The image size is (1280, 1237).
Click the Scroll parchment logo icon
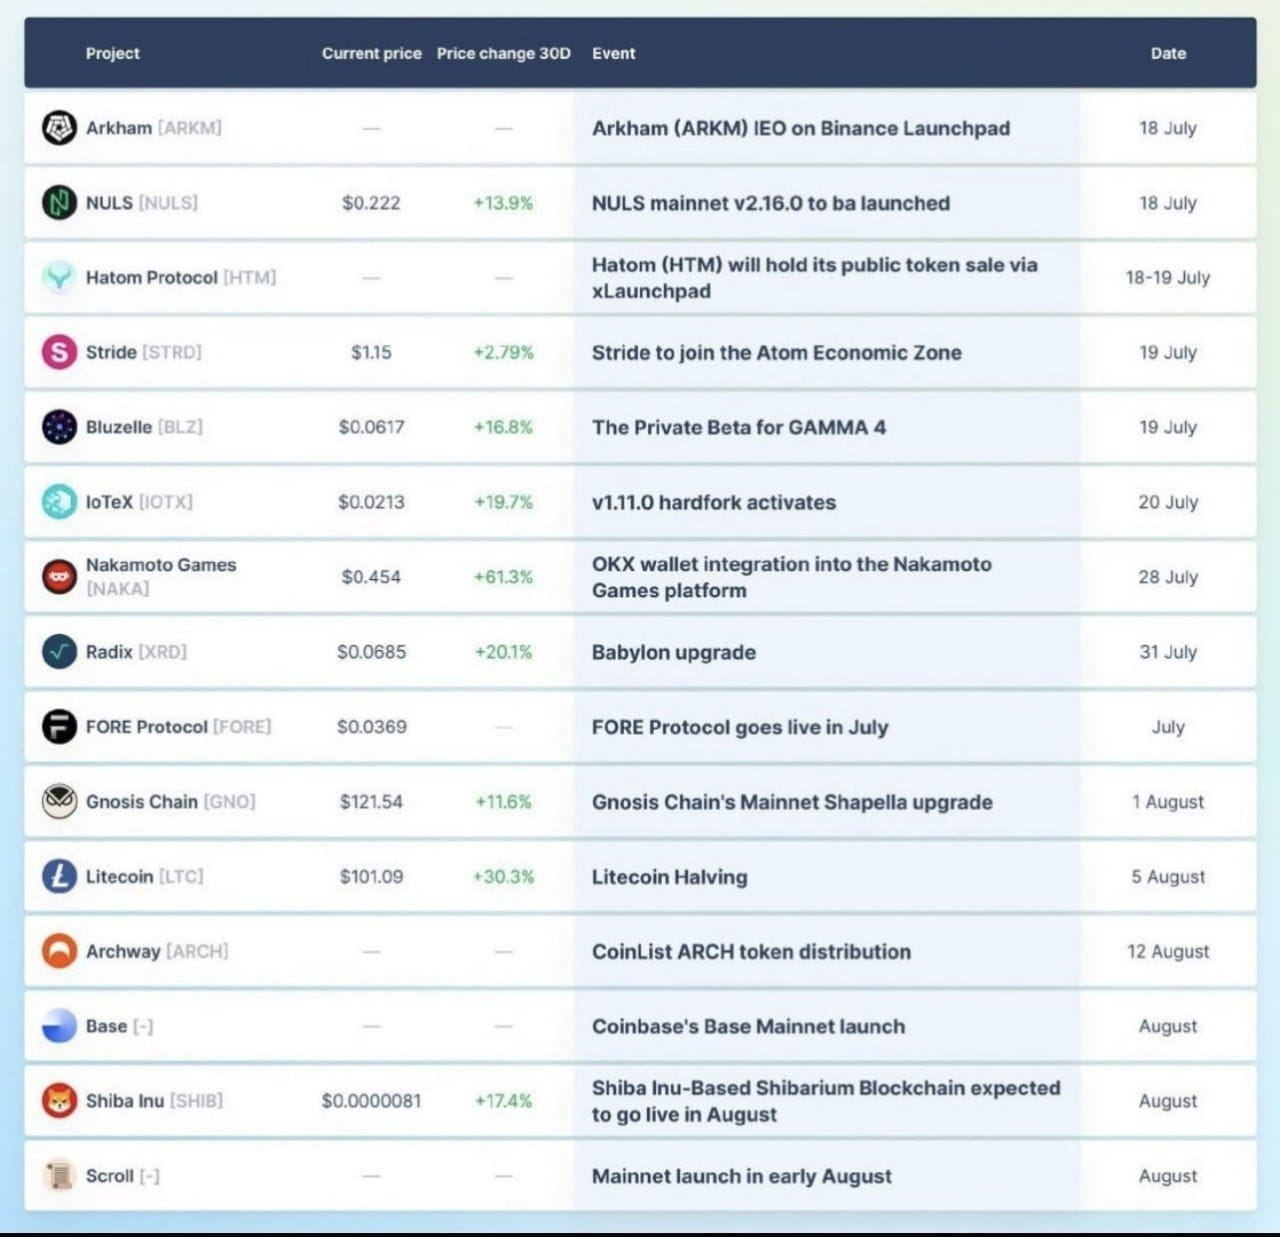59,1176
